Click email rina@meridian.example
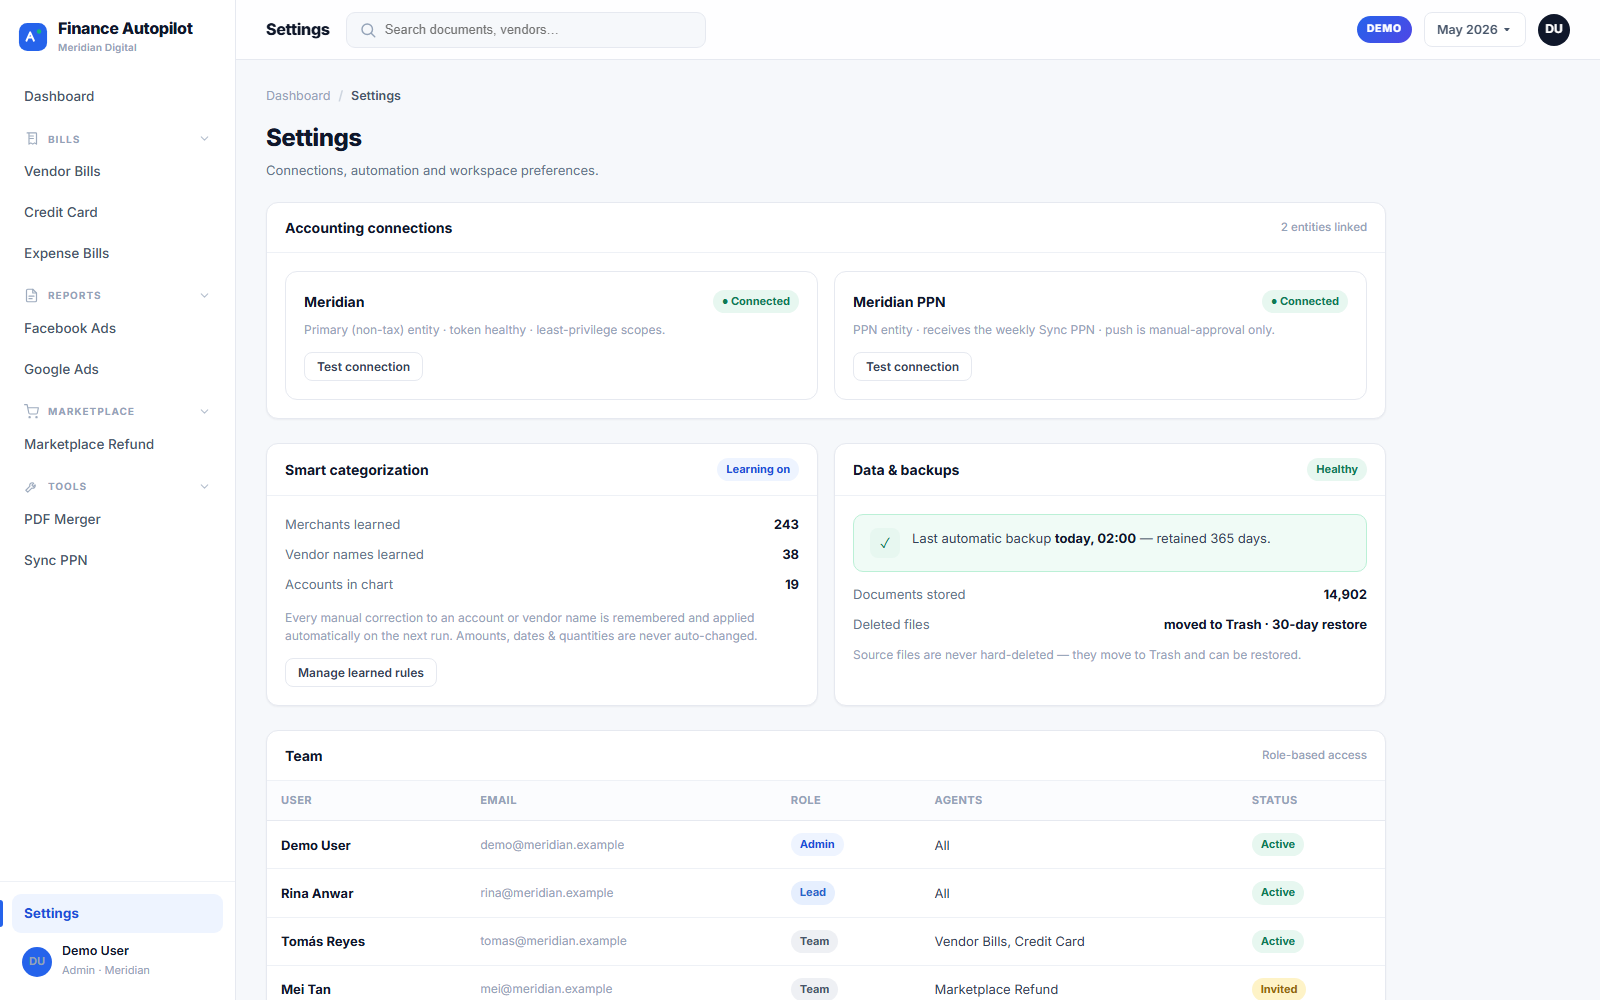The width and height of the screenshot is (1600, 1000). [x=547, y=893]
